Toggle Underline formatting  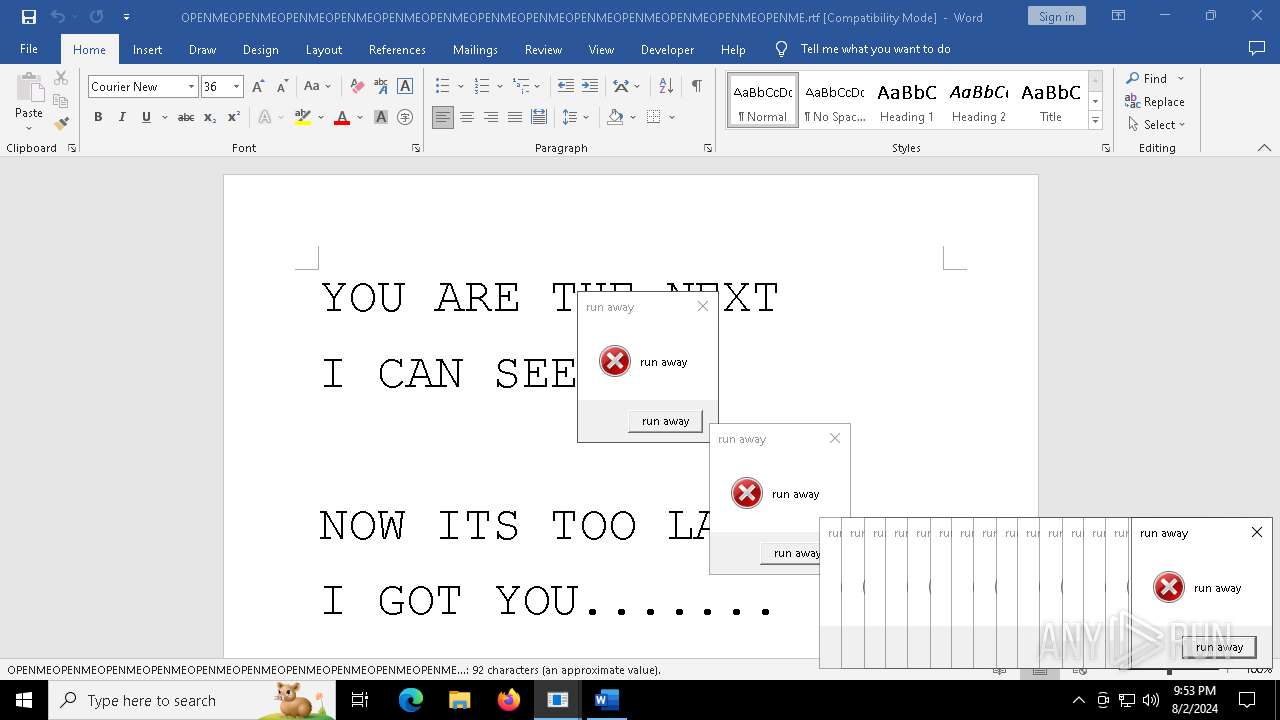point(146,117)
